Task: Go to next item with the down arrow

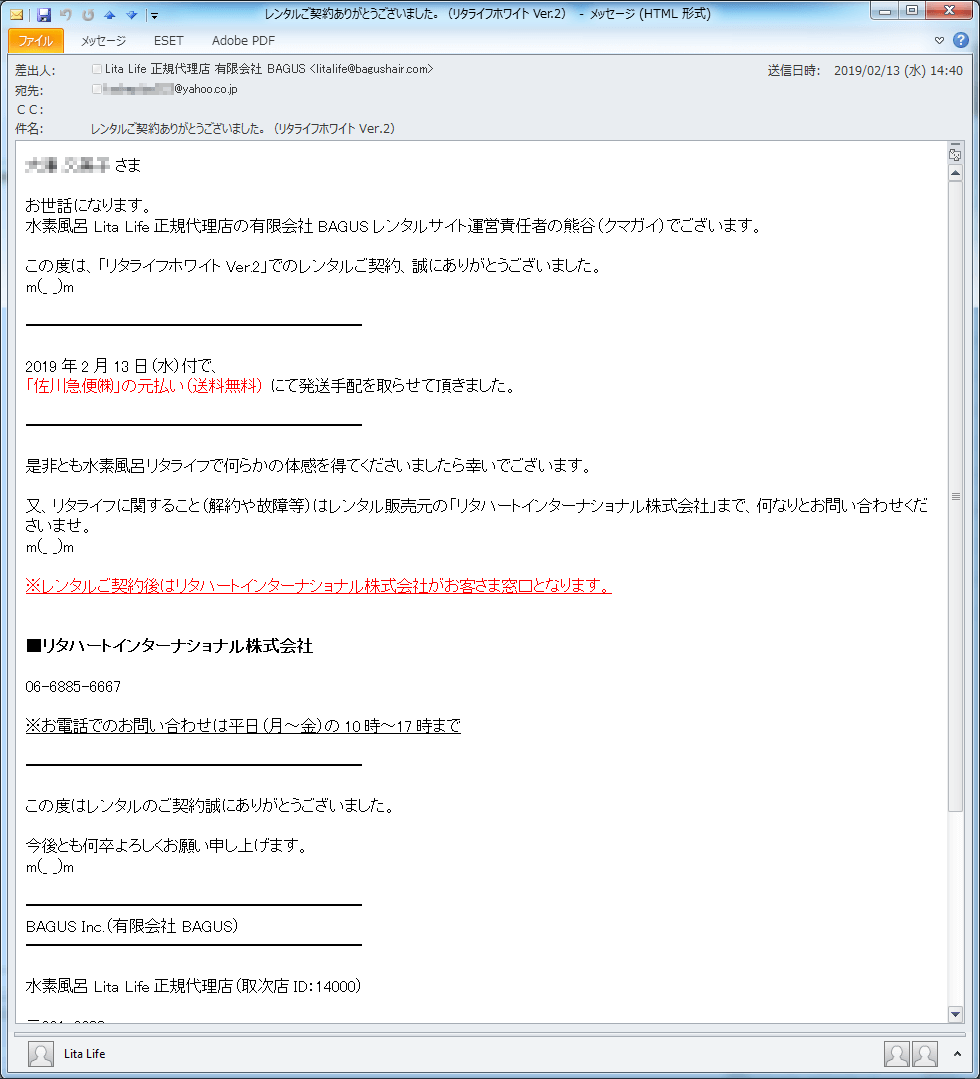Action: [131, 14]
